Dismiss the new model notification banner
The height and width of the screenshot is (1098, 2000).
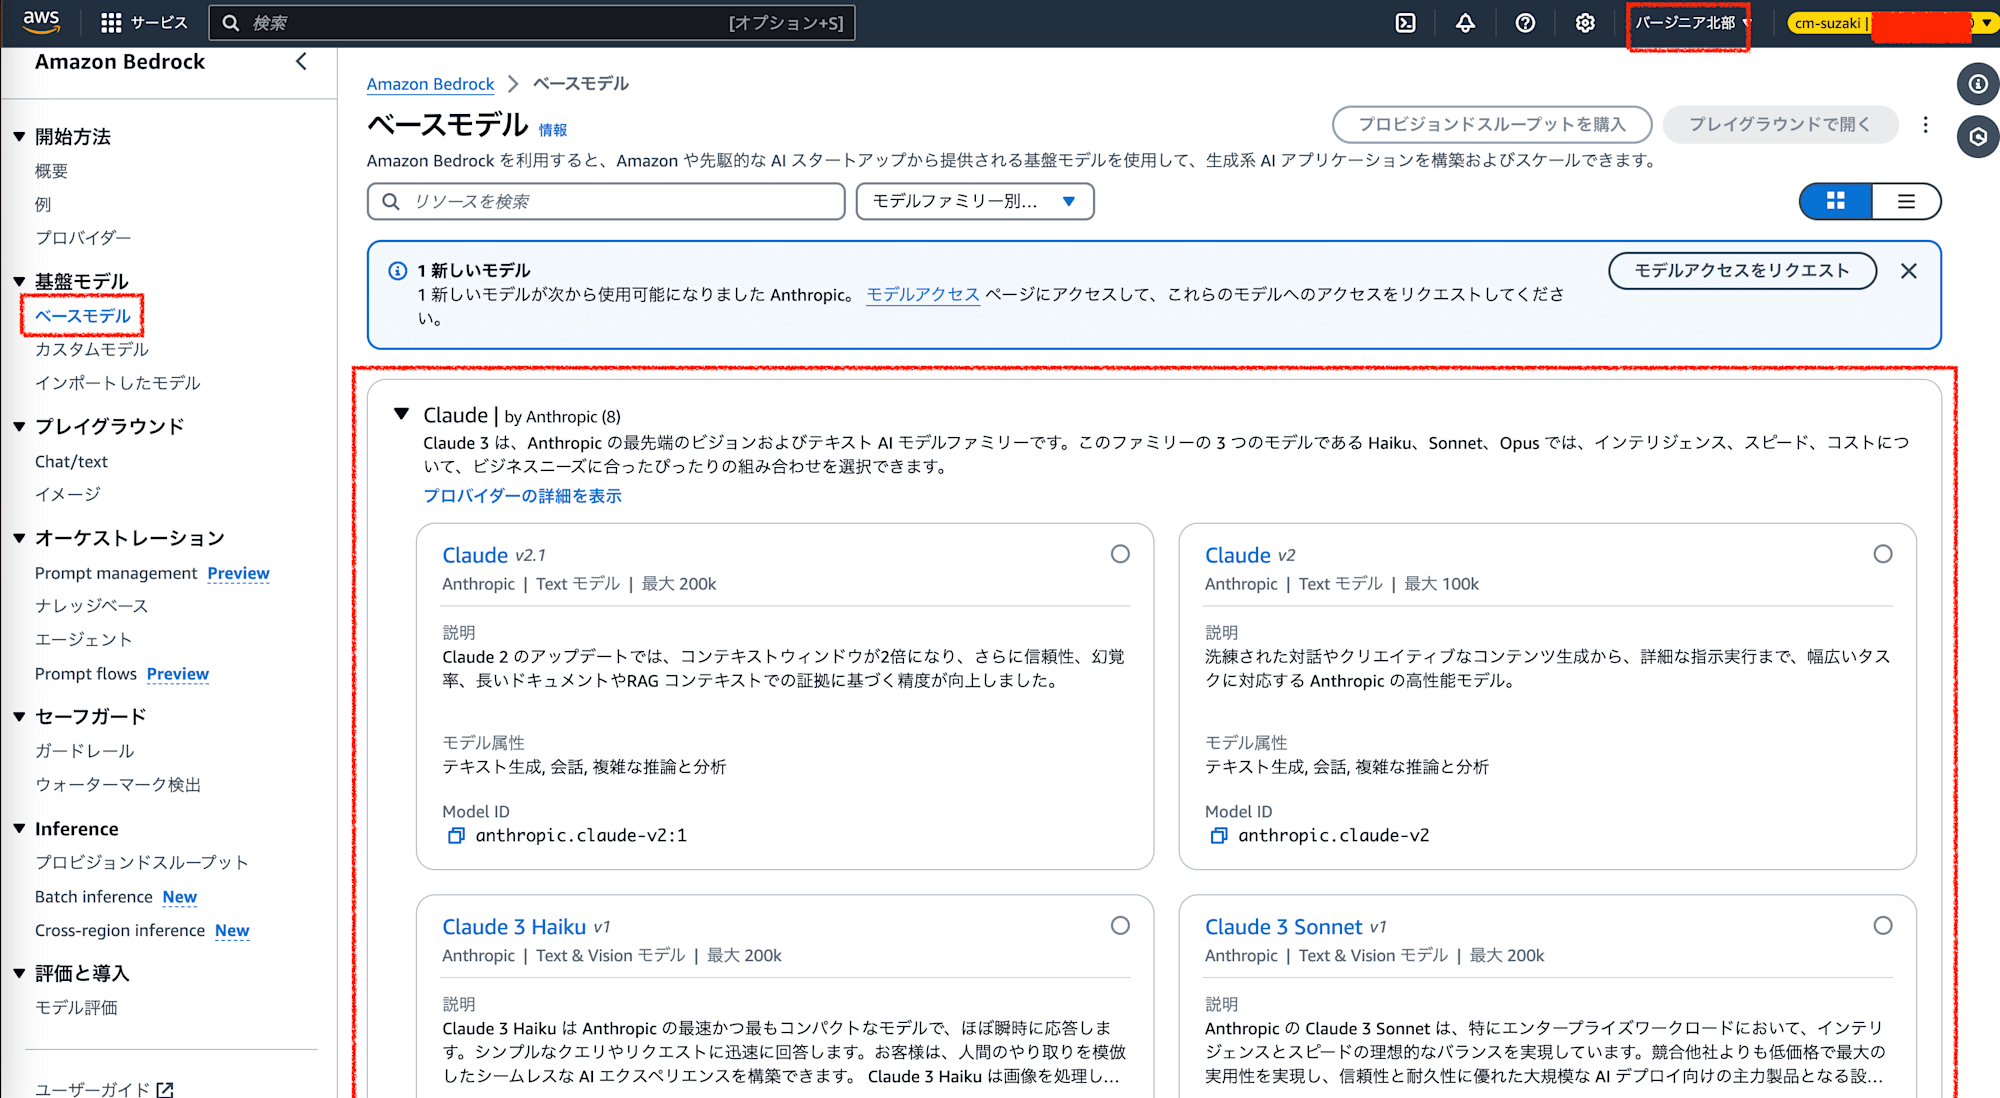(x=1908, y=271)
